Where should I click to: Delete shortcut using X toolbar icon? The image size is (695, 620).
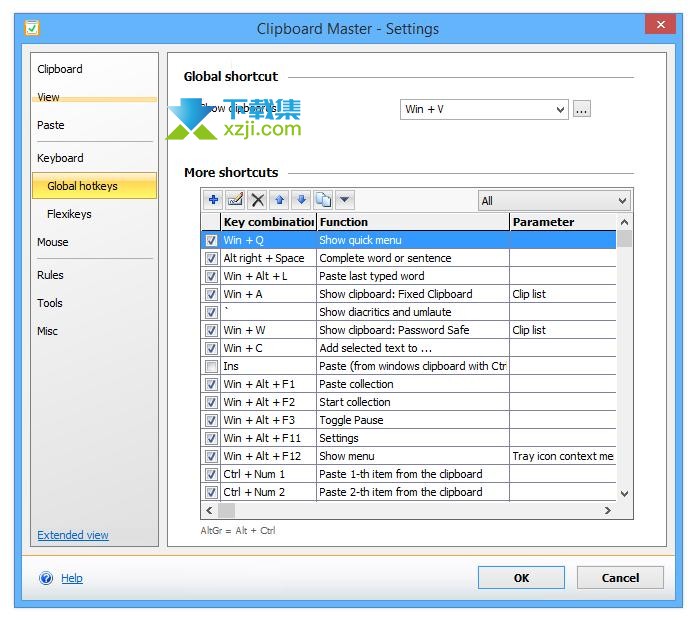(x=258, y=200)
